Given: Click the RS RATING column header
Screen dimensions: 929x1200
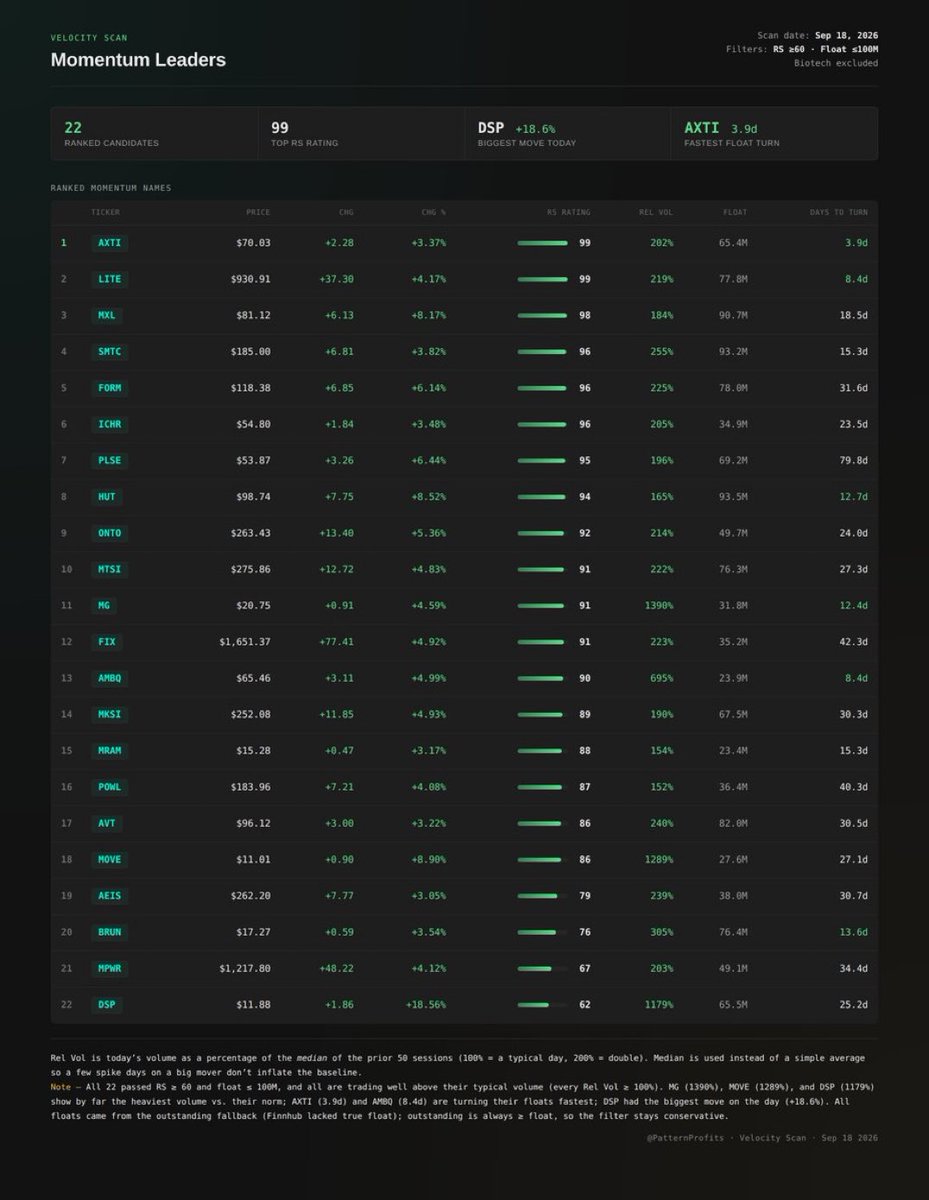Looking at the screenshot, I should click(569, 212).
